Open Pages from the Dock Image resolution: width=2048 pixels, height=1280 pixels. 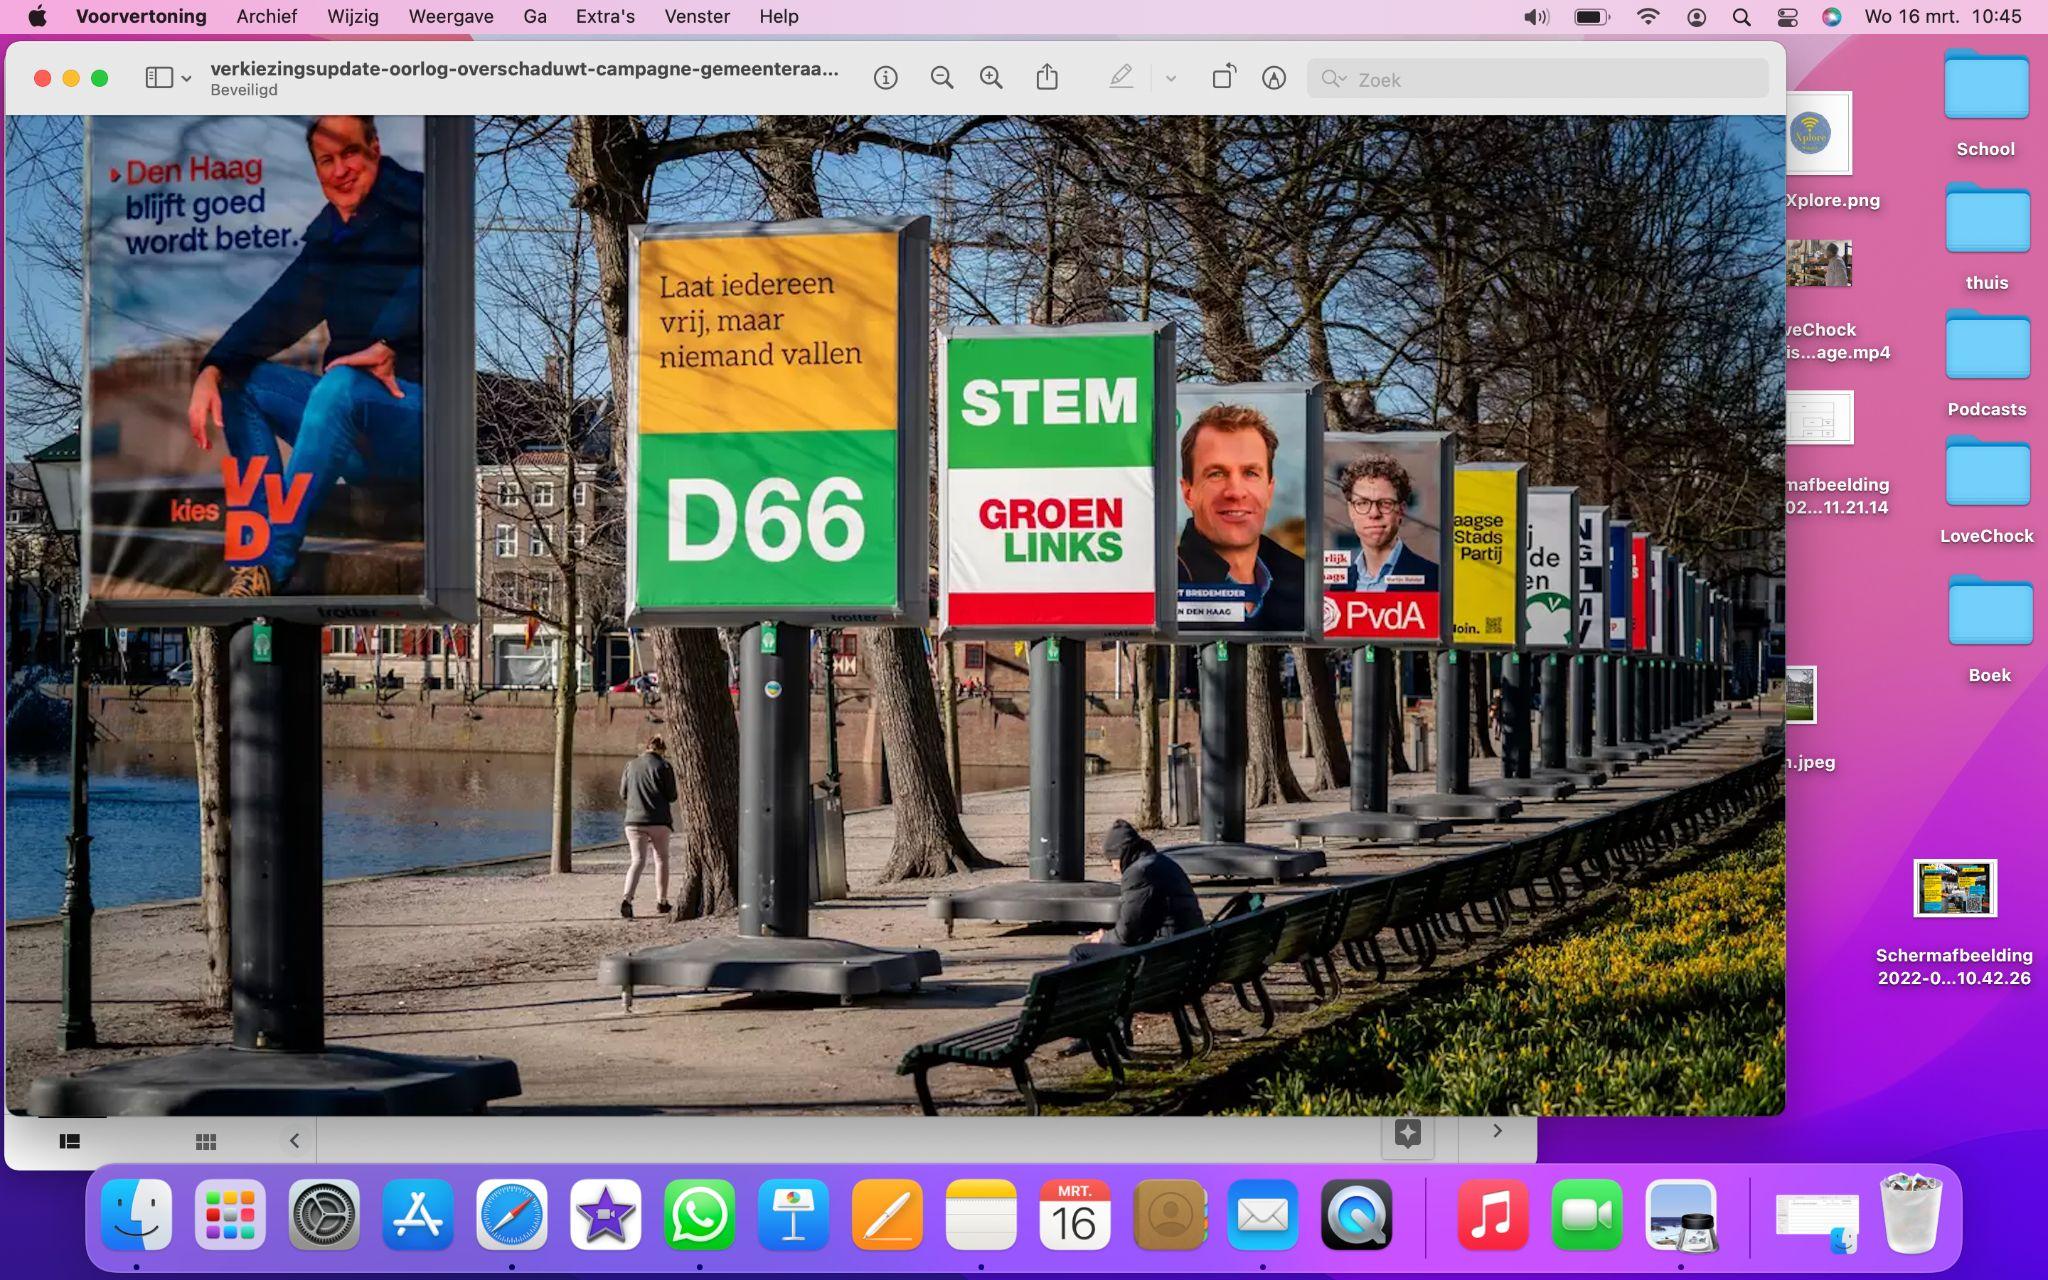coord(887,1215)
